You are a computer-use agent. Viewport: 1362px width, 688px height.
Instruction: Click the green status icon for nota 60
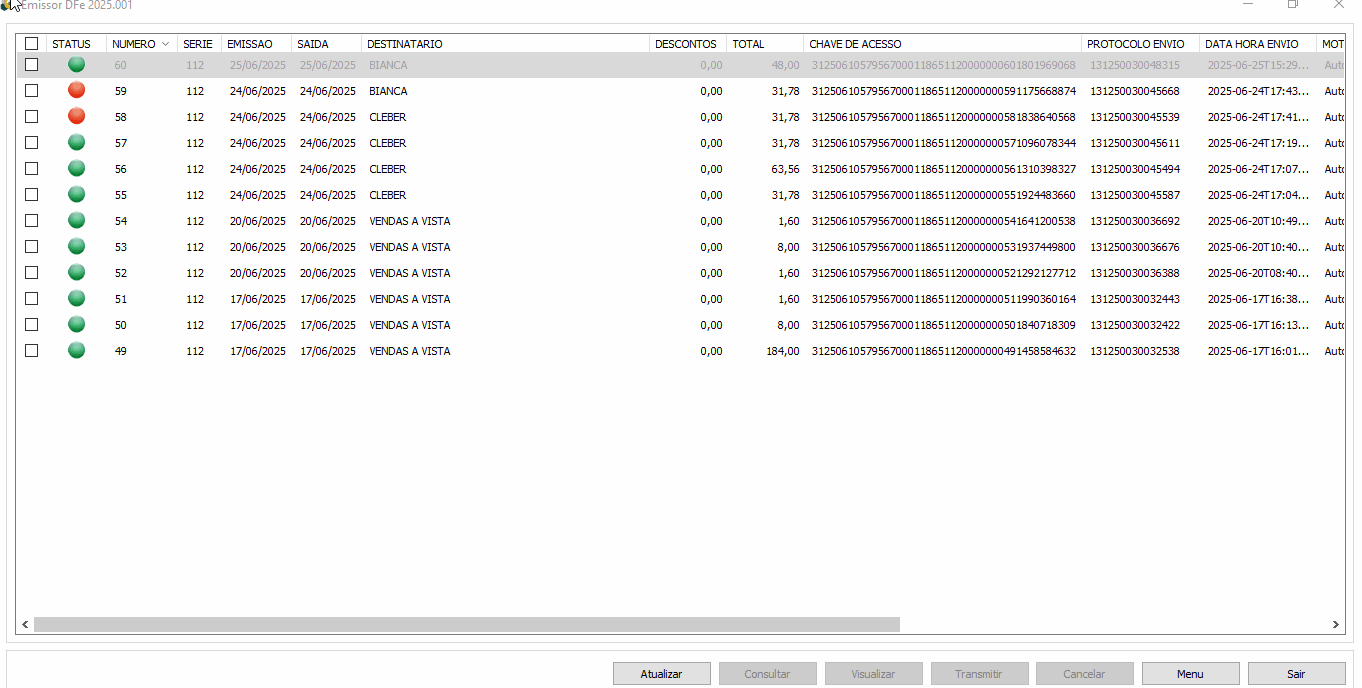tap(76, 64)
